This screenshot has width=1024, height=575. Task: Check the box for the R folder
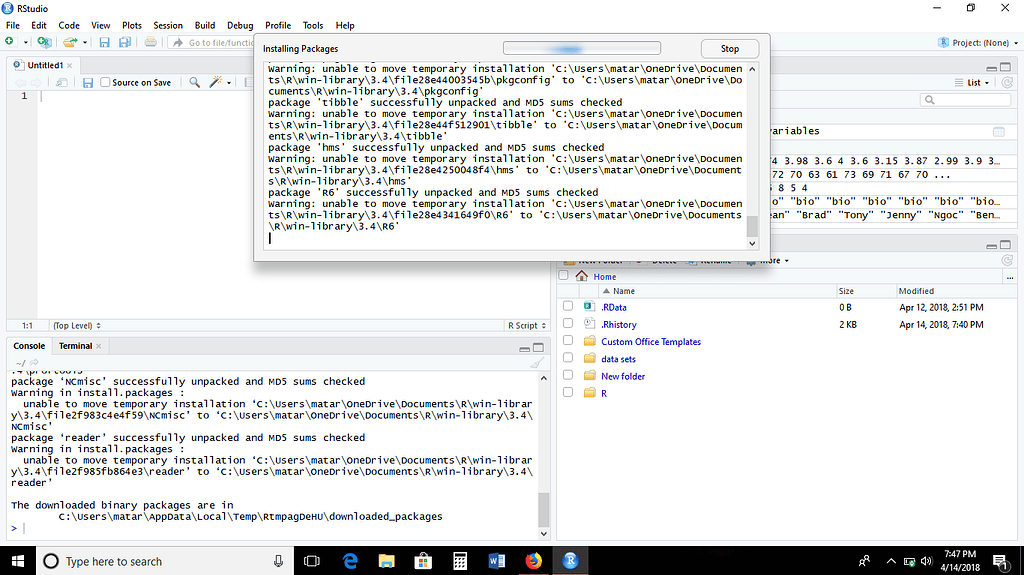(568, 392)
